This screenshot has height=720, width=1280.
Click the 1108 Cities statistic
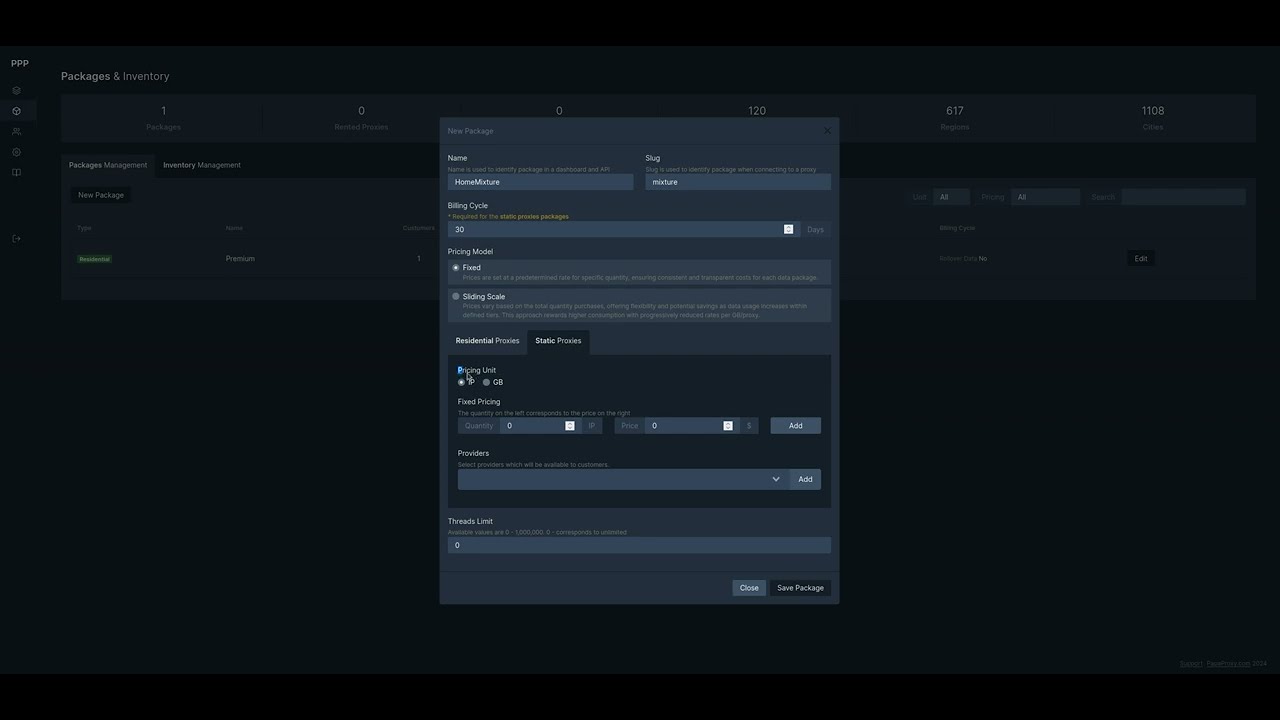click(x=1153, y=117)
